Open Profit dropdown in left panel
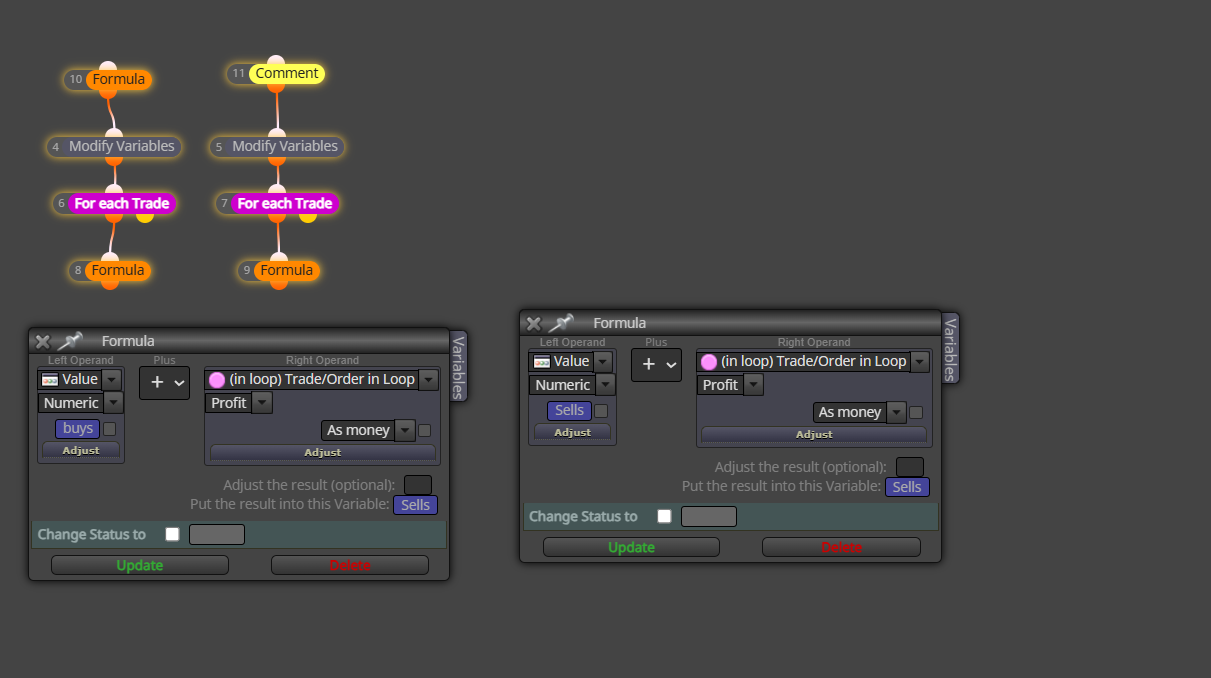Viewport: 1211px width, 678px height. click(262, 403)
